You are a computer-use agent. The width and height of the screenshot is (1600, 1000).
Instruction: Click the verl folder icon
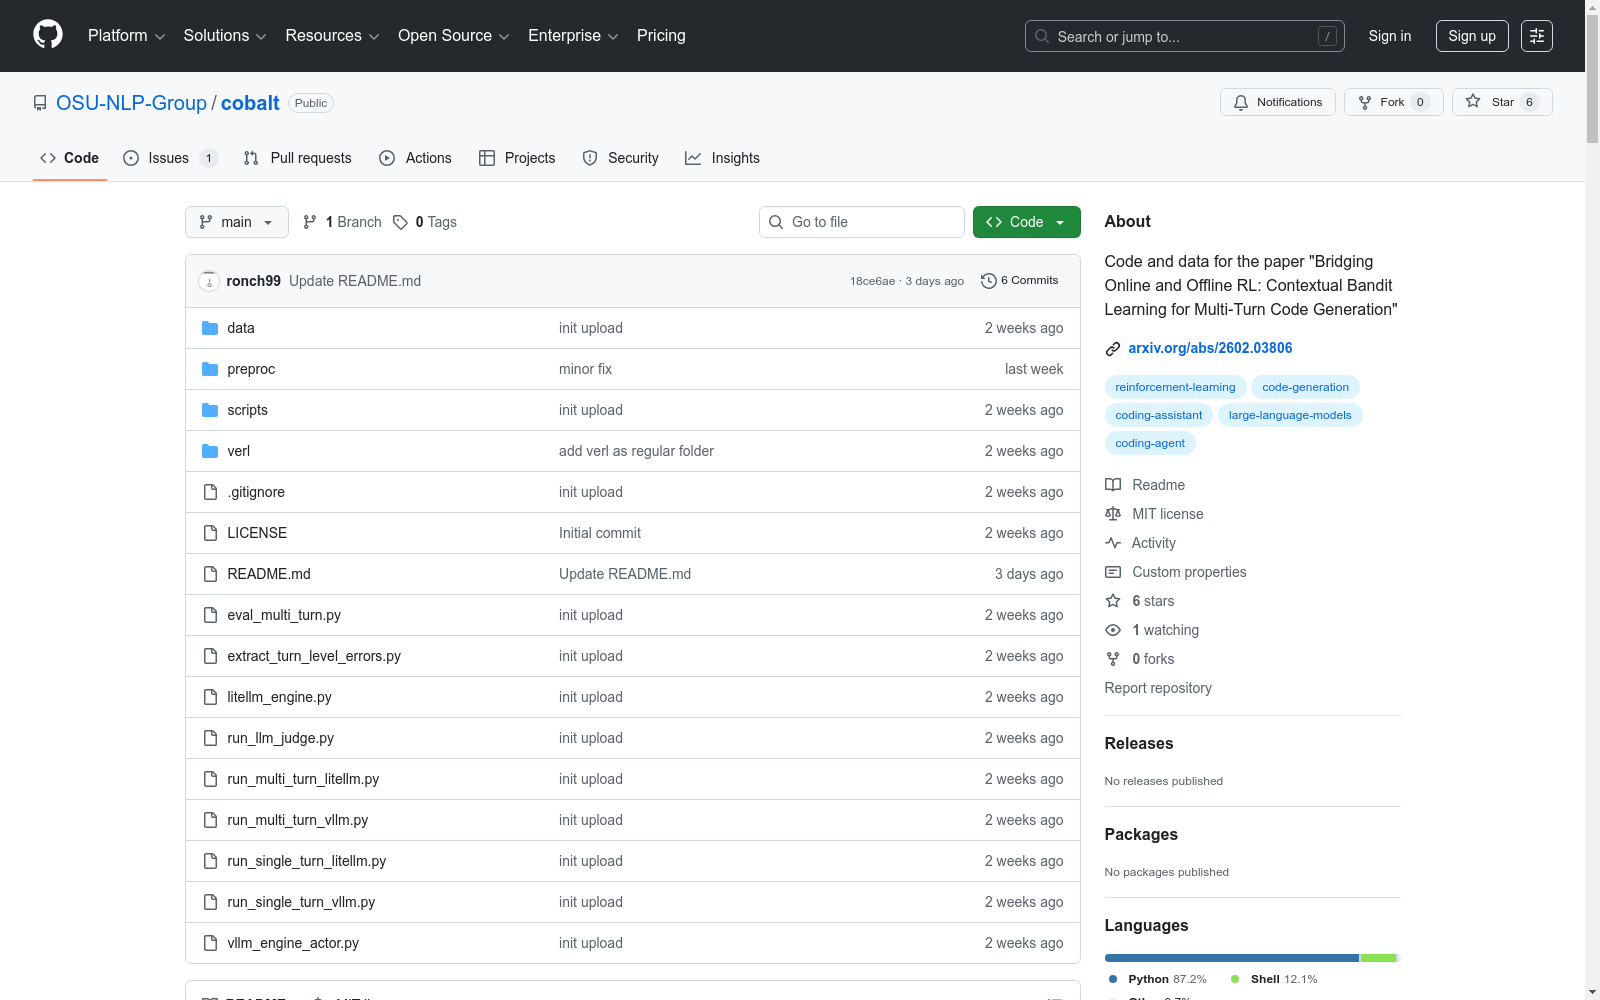point(210,451)
